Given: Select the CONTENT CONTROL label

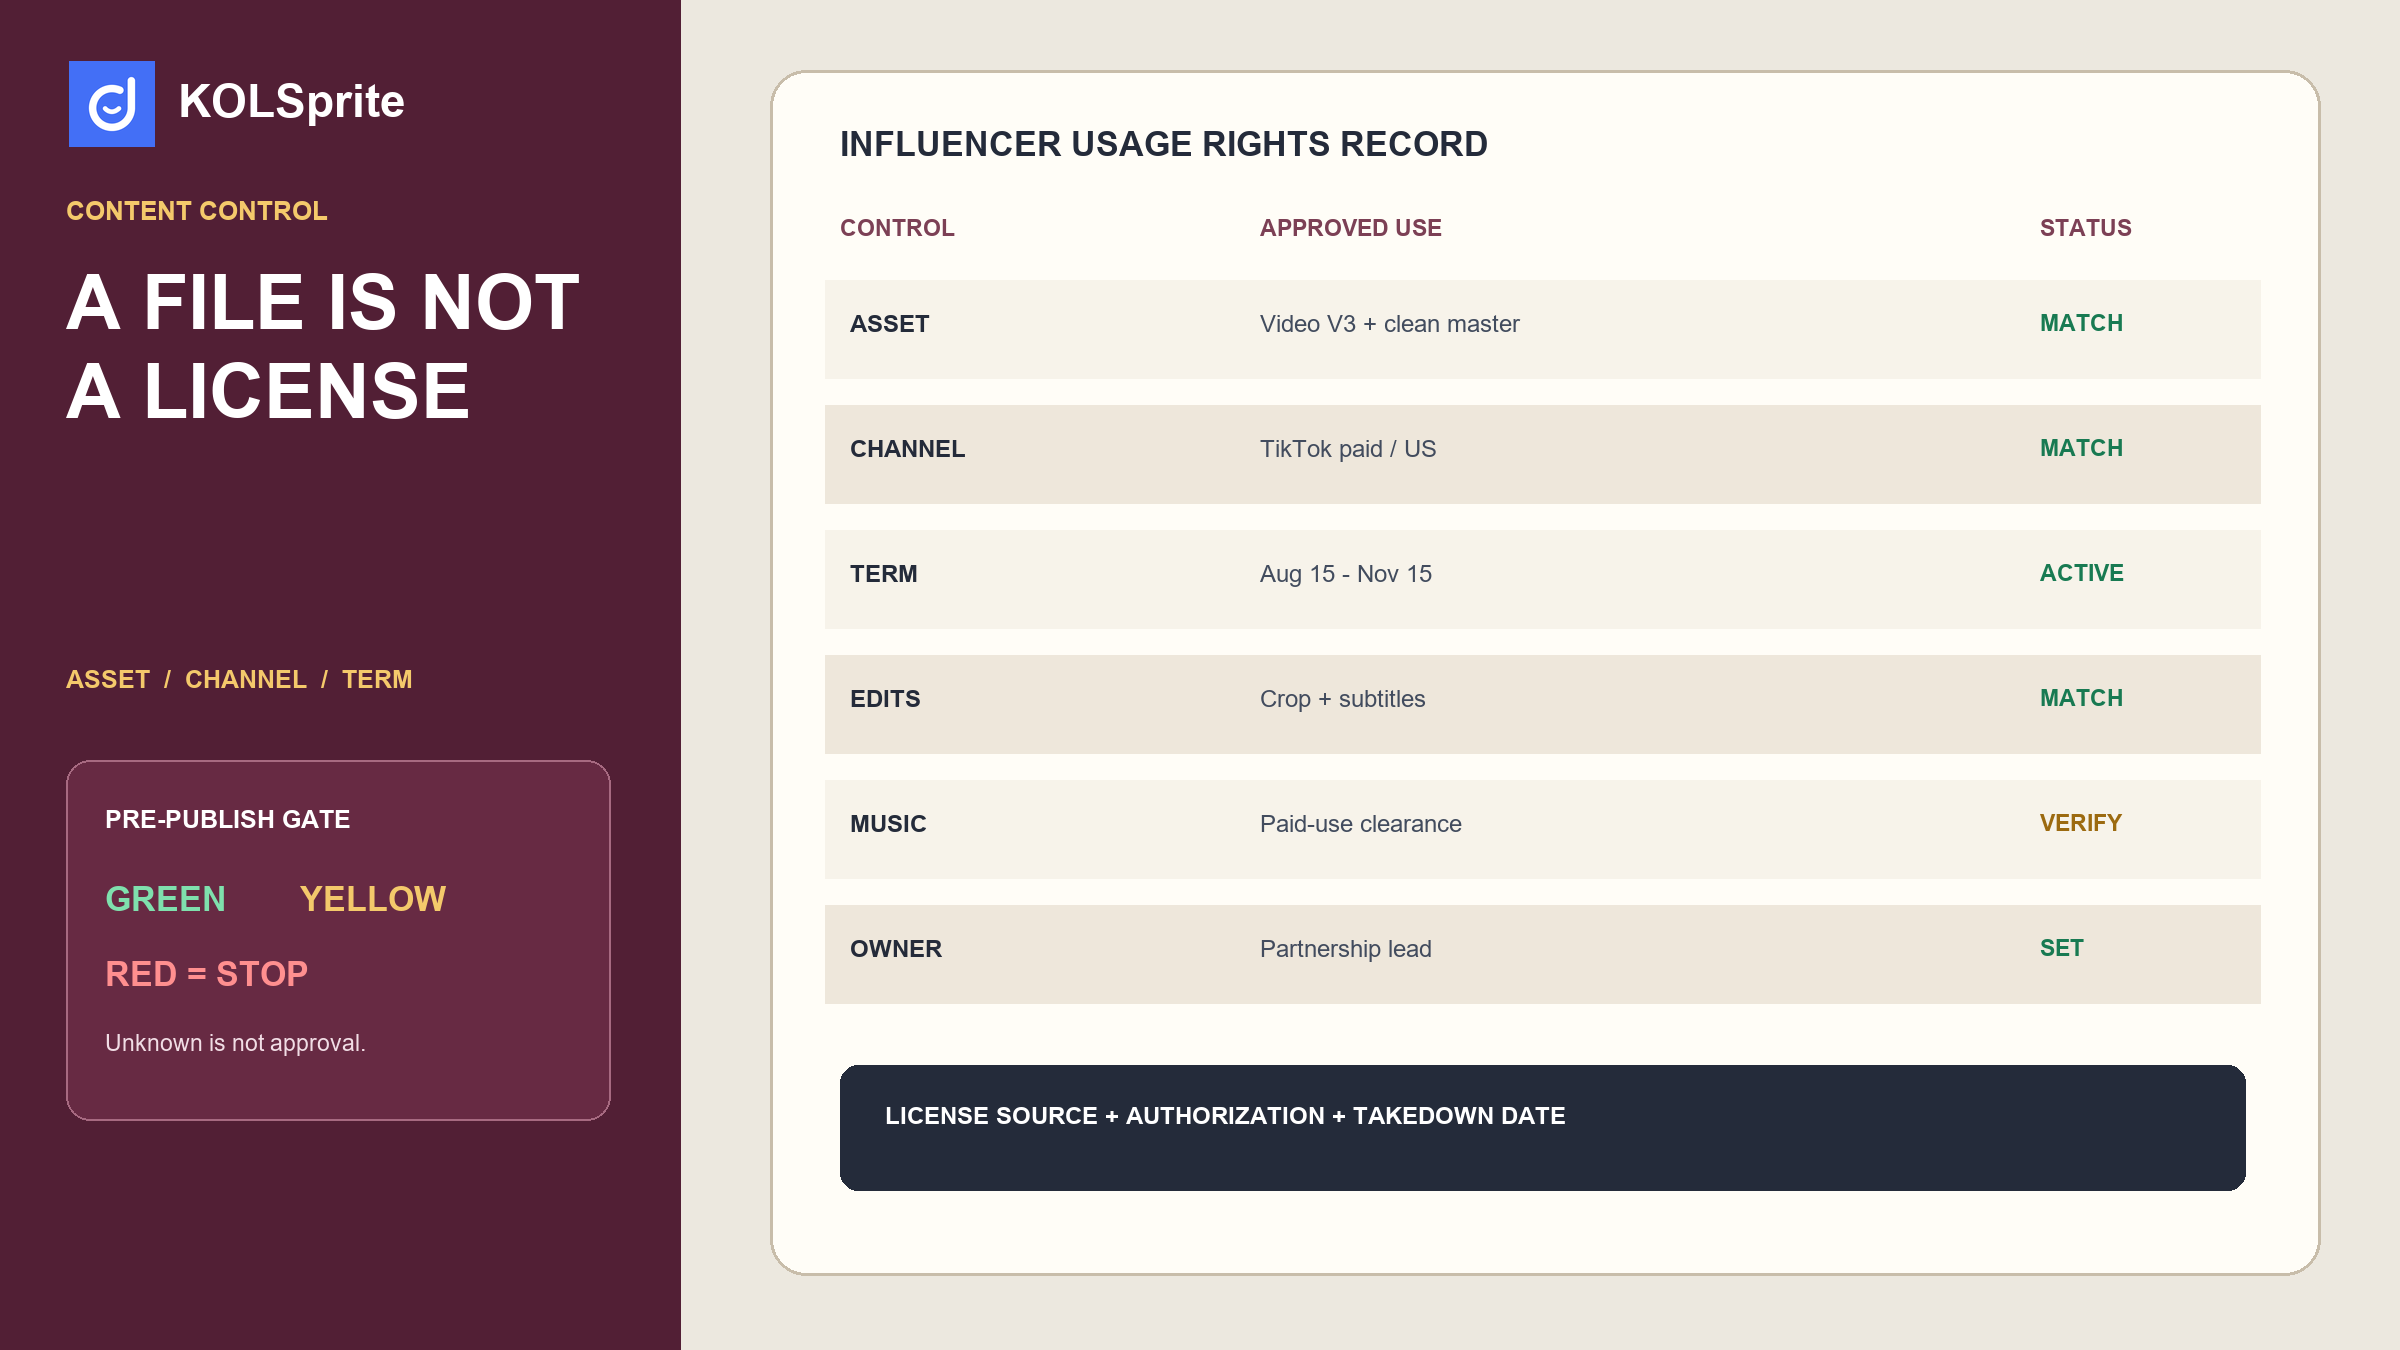Looking at the screenshot, I should click(x=197, y=211).
